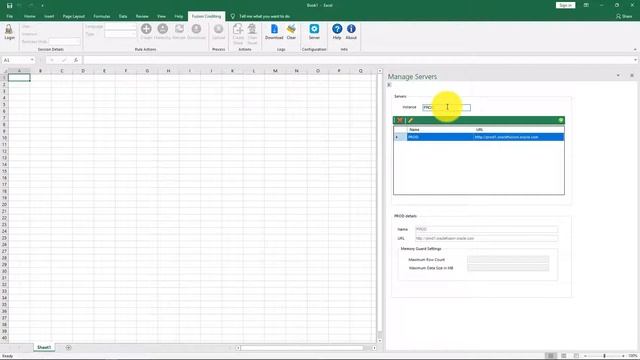Viewport: 640px width, 360px height.
Task: Click the Clean Sheet action icon
Action: [x=252, y=29]
